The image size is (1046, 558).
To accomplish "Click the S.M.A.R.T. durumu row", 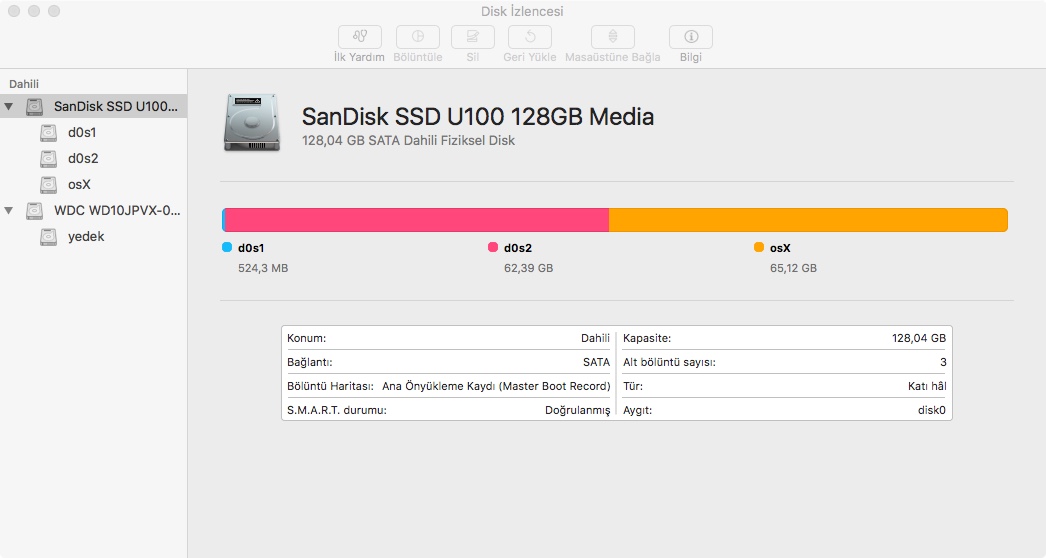I will coord(447,410).
